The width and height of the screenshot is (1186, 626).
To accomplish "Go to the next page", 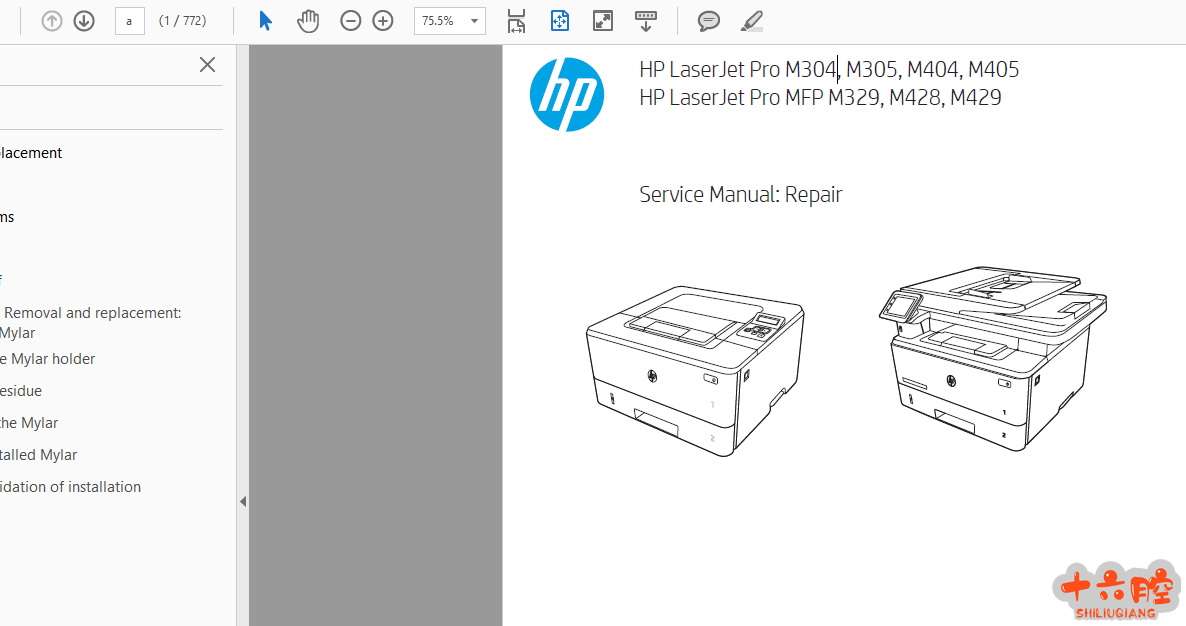I will click(x=84, y=21).
